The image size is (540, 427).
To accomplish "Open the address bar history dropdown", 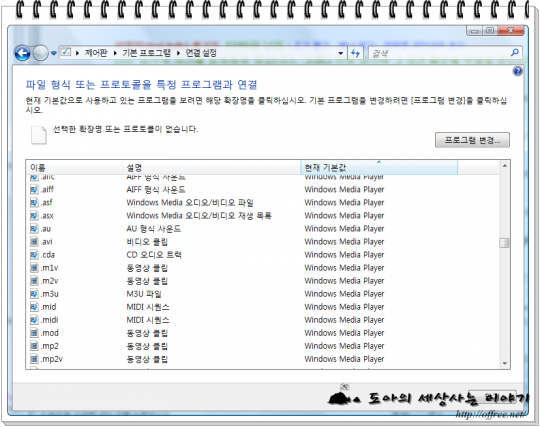I will 341,53.
